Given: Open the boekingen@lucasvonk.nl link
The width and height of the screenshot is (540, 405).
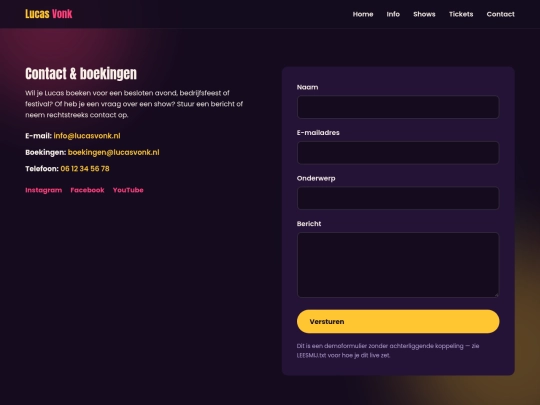Looking at the screenshot, I should coord(113,152).
